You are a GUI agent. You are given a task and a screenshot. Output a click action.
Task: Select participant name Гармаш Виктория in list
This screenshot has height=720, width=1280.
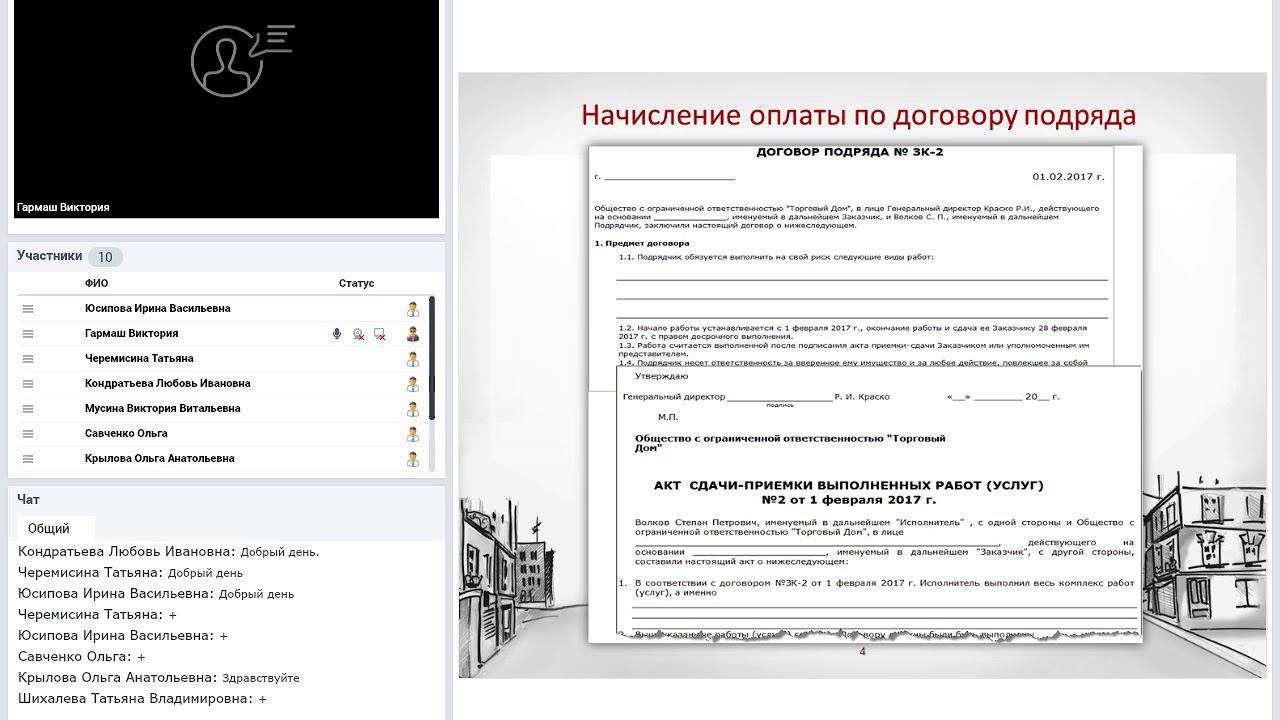coord(131,334)
